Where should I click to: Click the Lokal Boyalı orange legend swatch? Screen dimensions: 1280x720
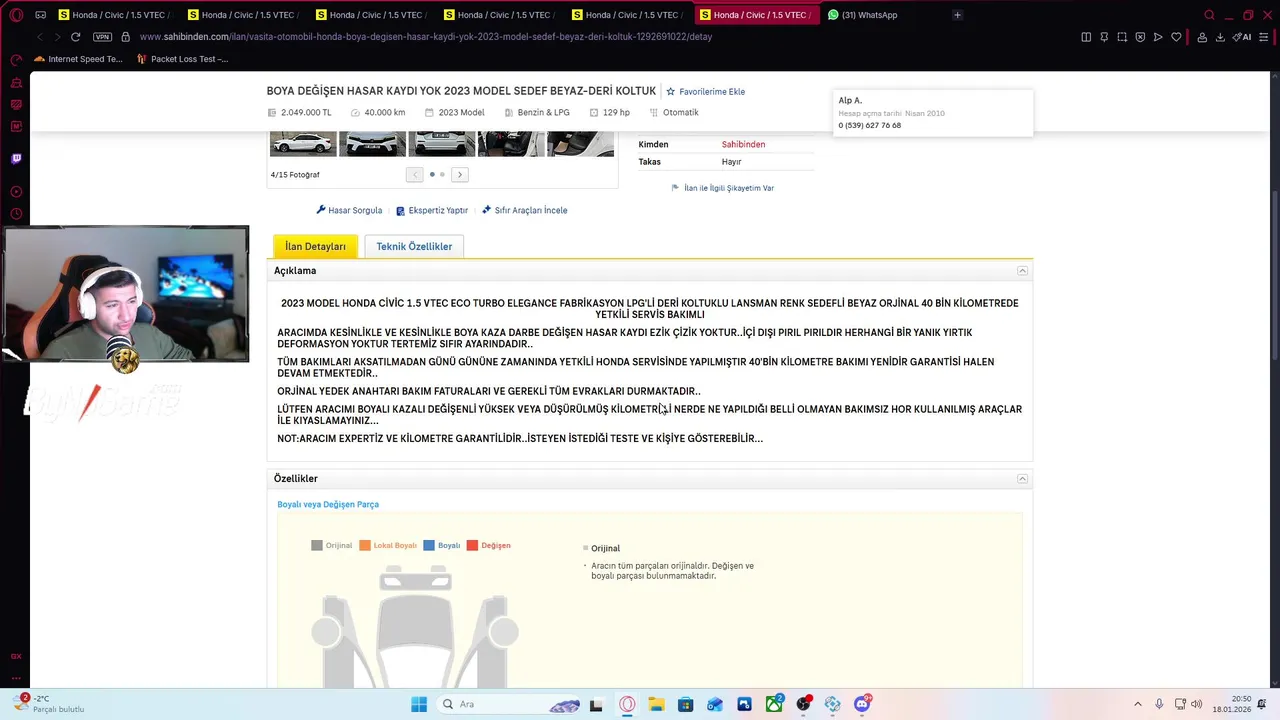pos(365,546)
